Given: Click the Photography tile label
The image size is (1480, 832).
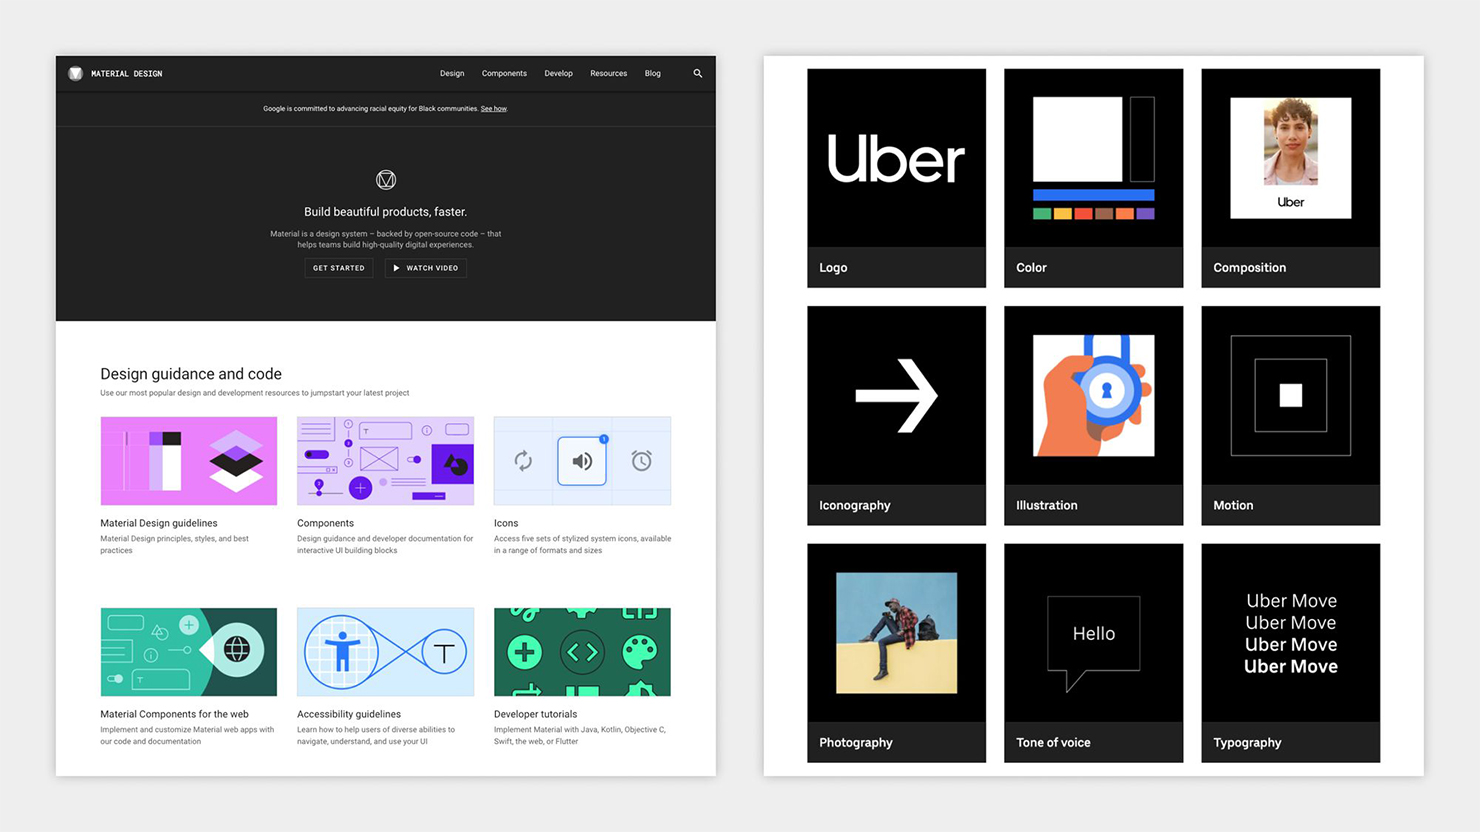Looking at the screenshot, I should click(855, 743).
